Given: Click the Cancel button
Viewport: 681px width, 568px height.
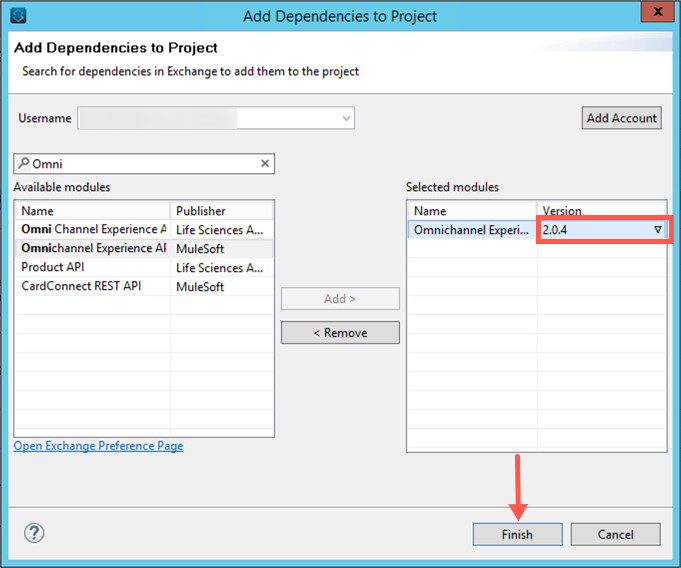Looking at the screenshot, I should (x=615, y=534).
